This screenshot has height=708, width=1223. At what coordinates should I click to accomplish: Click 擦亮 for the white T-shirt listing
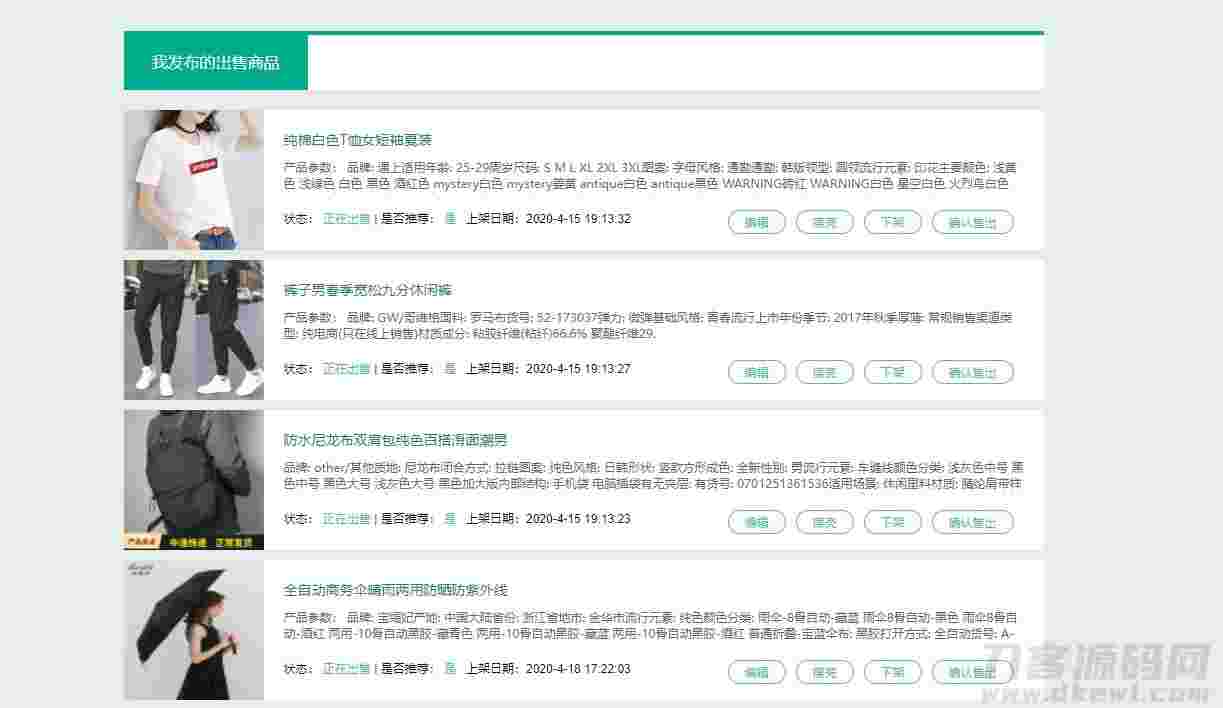tap(825, 222)
